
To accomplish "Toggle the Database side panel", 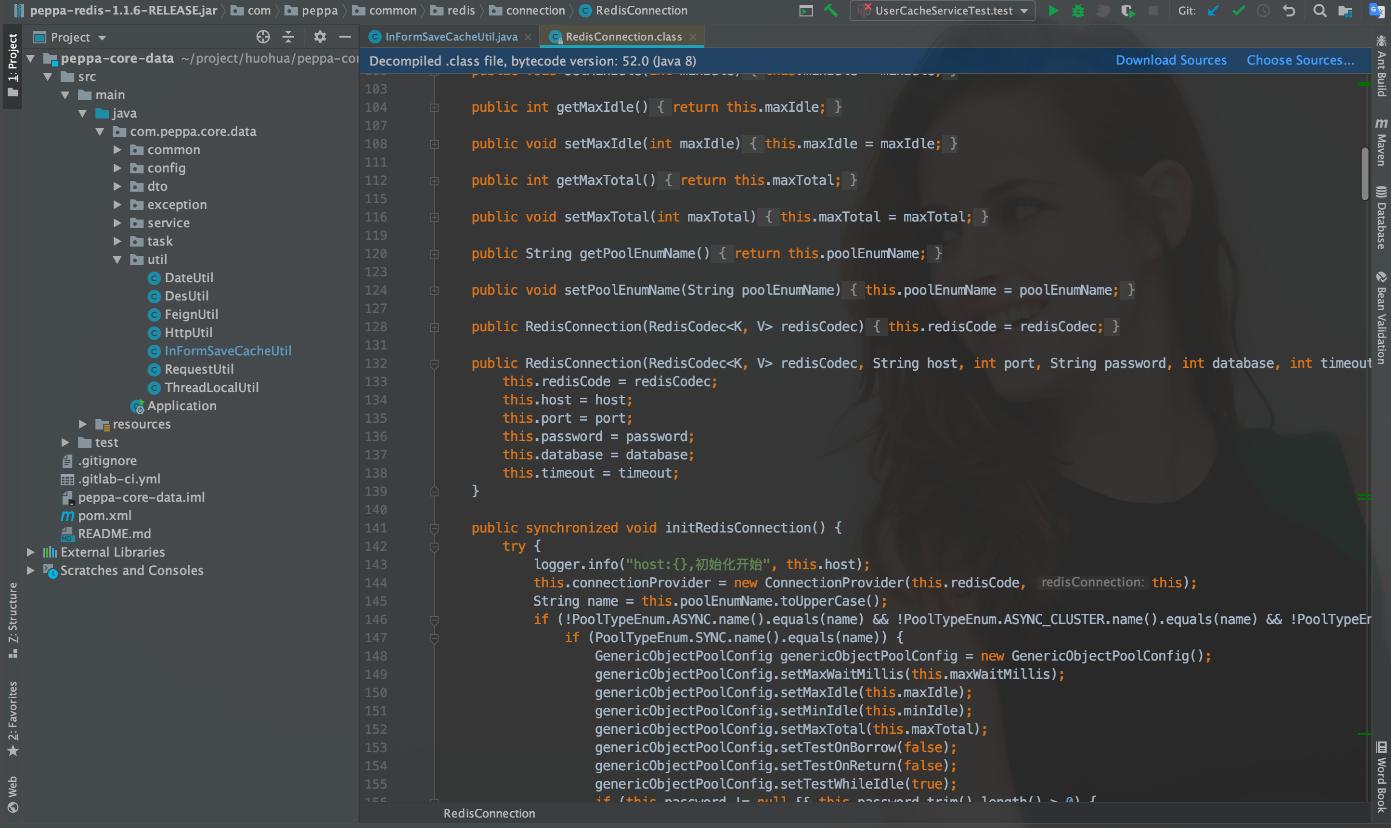I will 1381,217.
